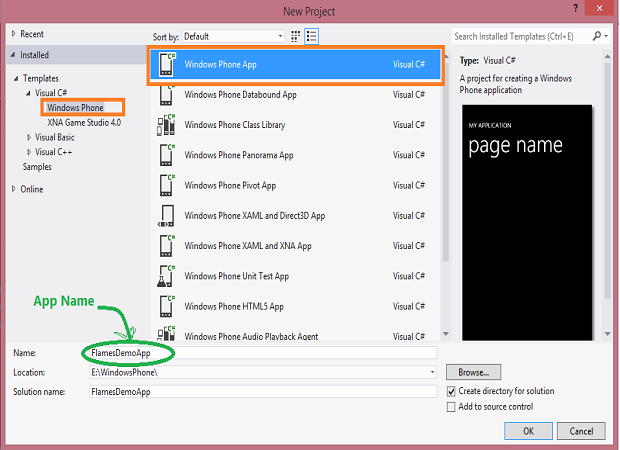The width and height of the screenshot is (620, 450).
Task: Collapse the Installed section
Action: pyautogui.click(x=13, y=55)
